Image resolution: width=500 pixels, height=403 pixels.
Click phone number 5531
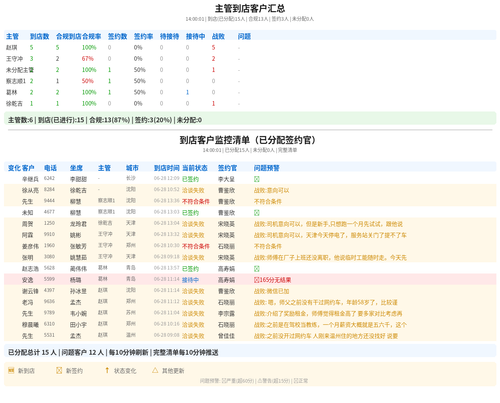pyautogui.click(x=49, y=335)
